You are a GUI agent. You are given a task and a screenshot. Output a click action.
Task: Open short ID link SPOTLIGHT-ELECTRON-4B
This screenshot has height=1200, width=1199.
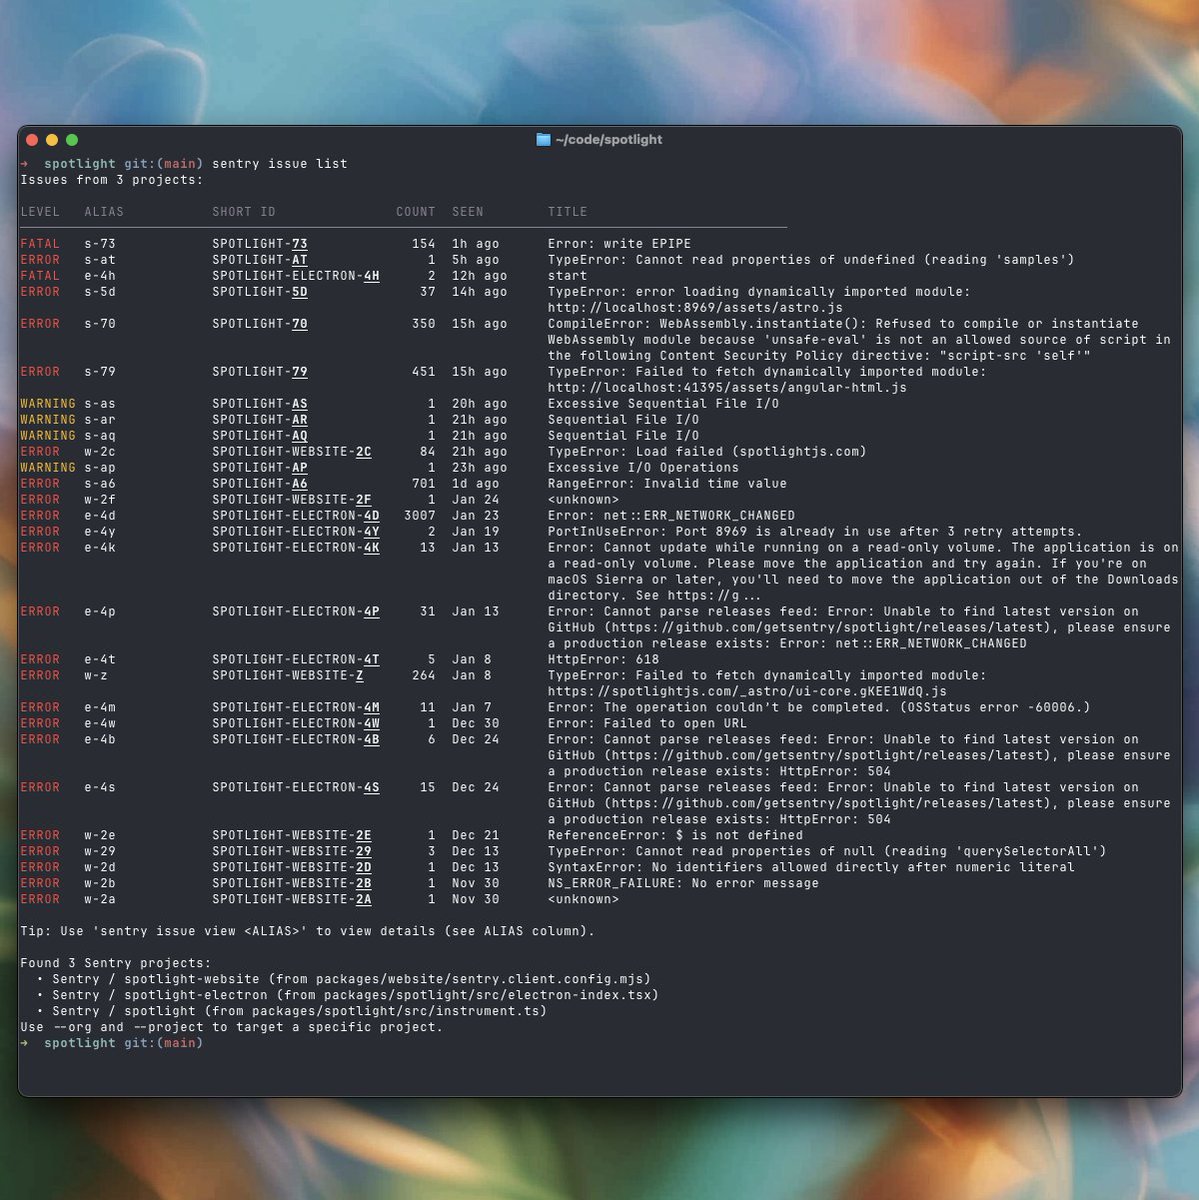coord(296,740)
